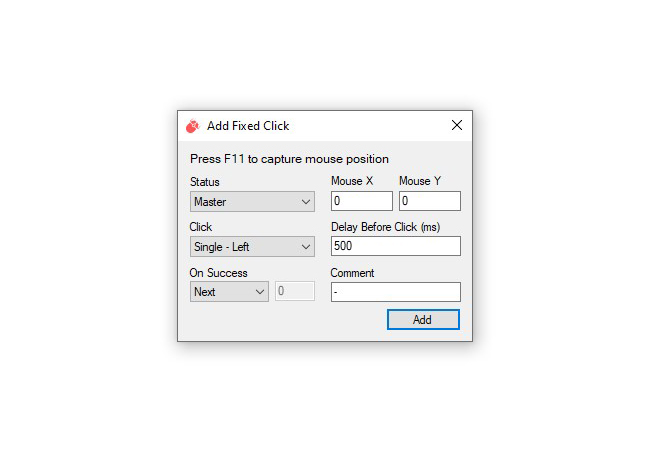650x449 pixels.
Task: Click the red mouse app icon in title bar
Action: [193, 126]
